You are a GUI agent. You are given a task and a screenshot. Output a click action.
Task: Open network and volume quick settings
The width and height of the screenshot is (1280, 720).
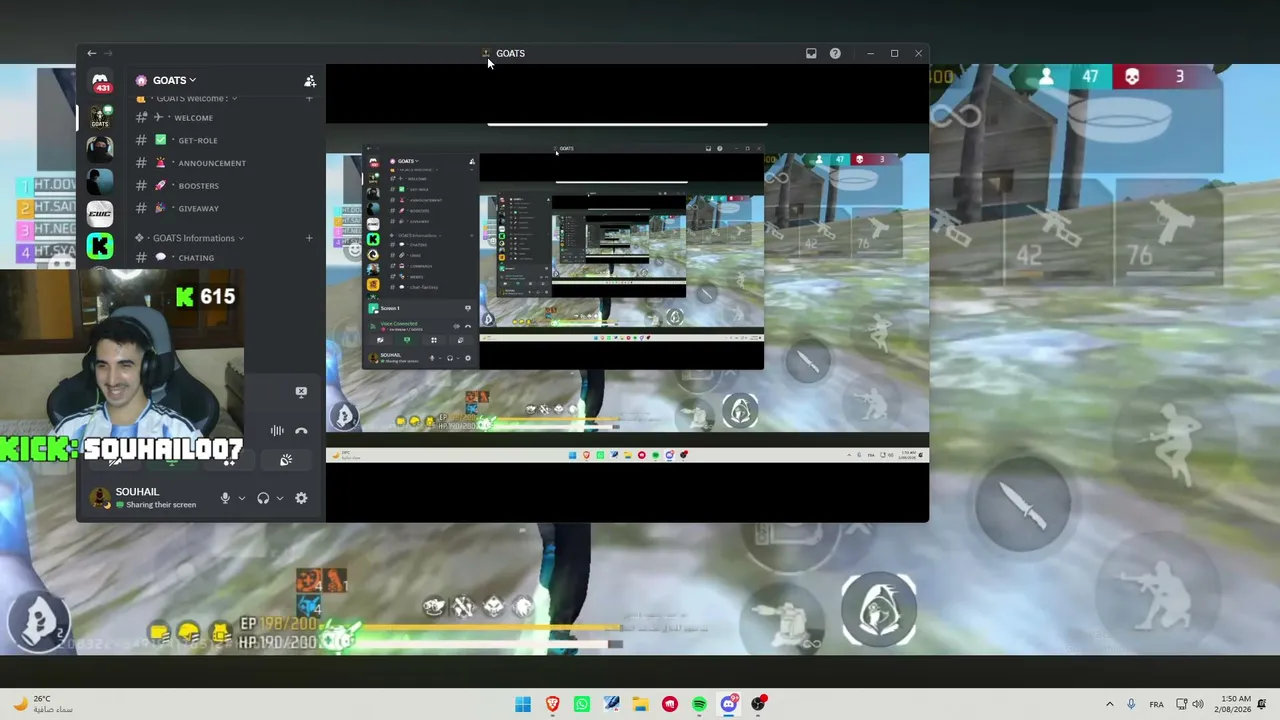(x=1189, y=704)
